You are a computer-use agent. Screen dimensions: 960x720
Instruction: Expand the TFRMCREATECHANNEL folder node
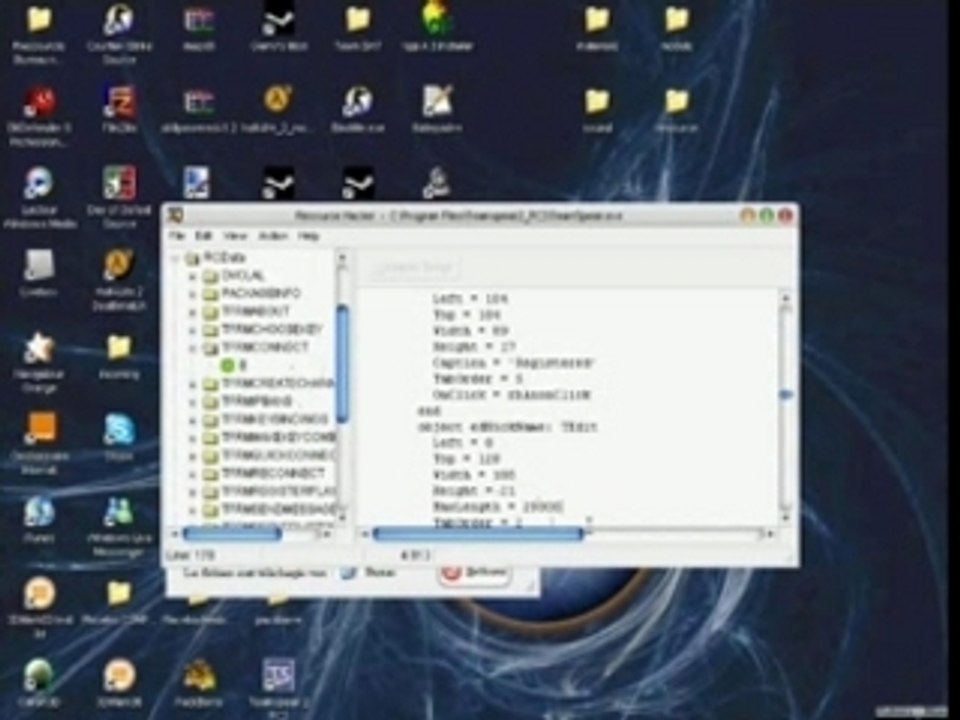click(x=192, y=384)
